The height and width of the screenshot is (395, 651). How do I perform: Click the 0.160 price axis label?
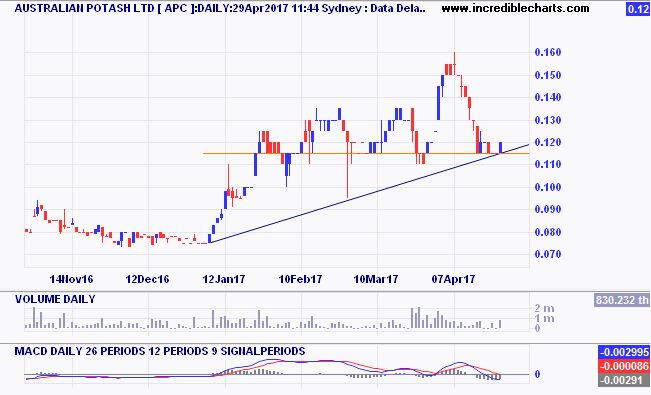click(x=548, y=52)
